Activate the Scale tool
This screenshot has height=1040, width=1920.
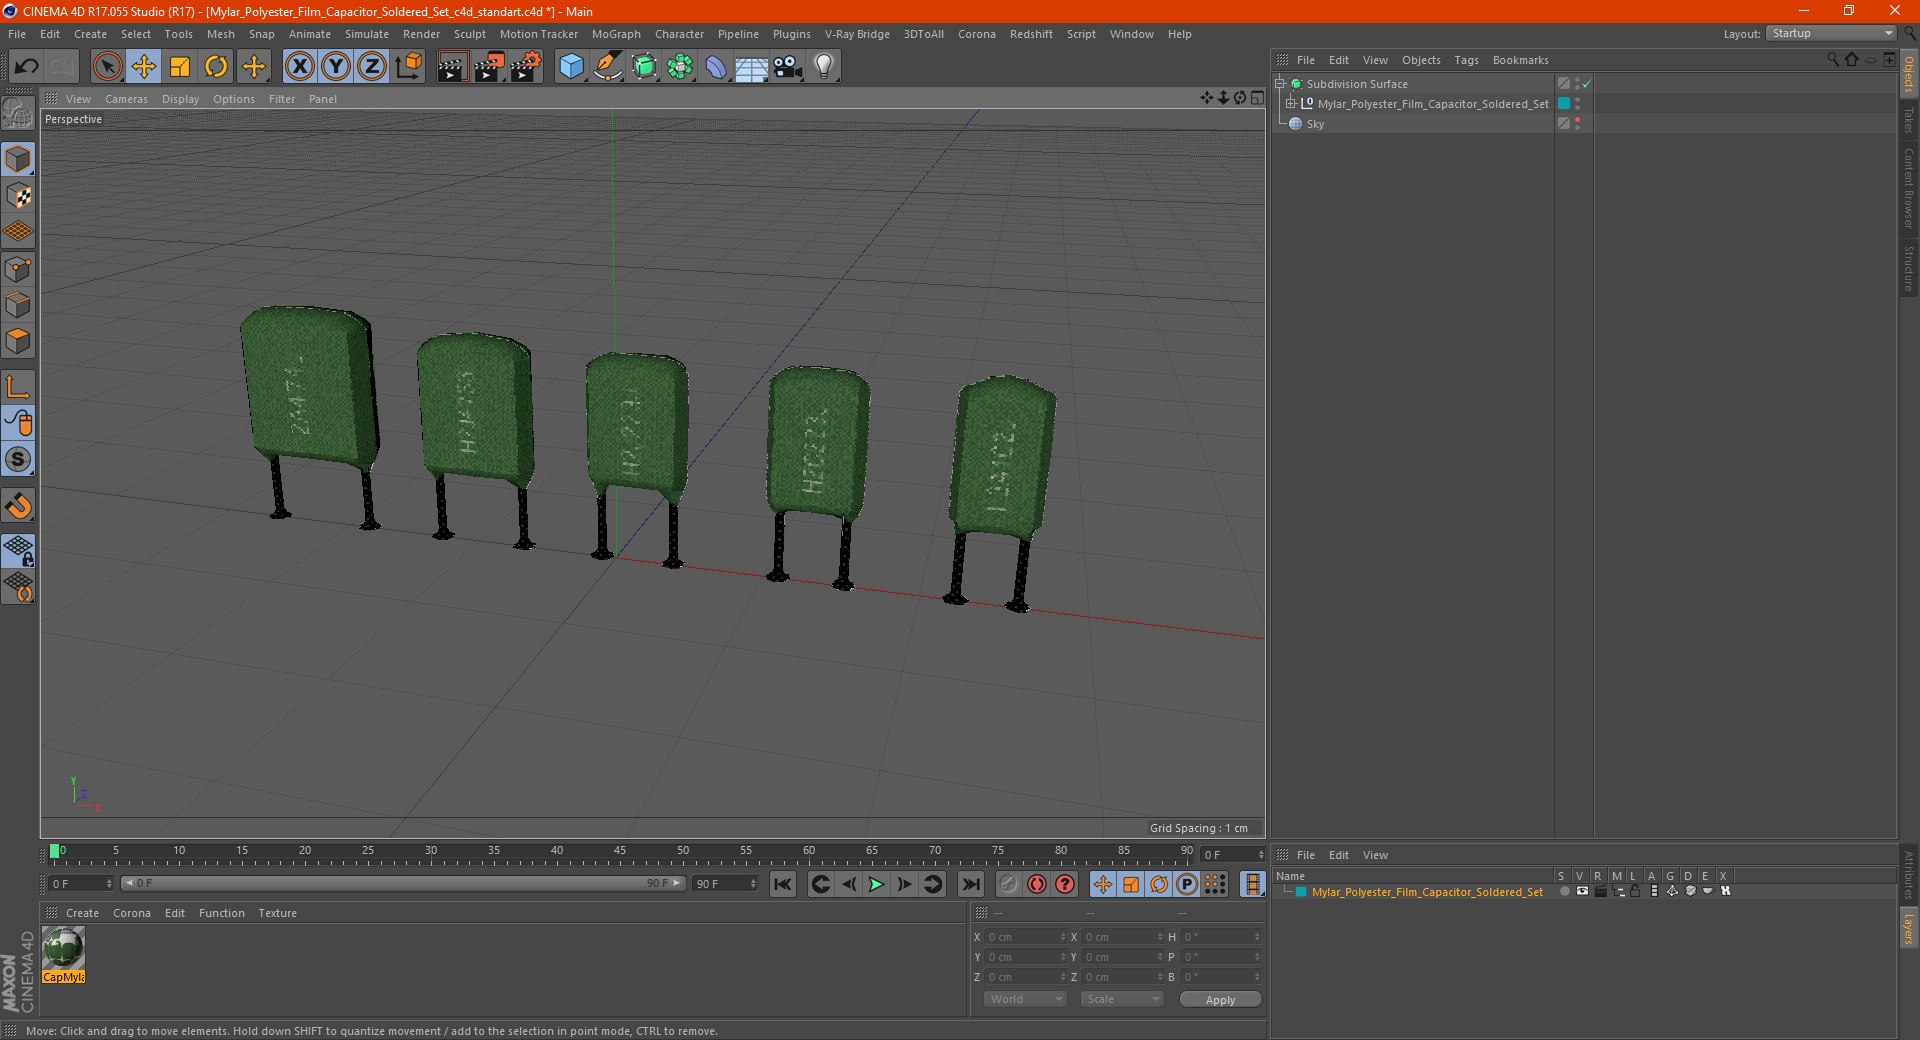[180, 67]
